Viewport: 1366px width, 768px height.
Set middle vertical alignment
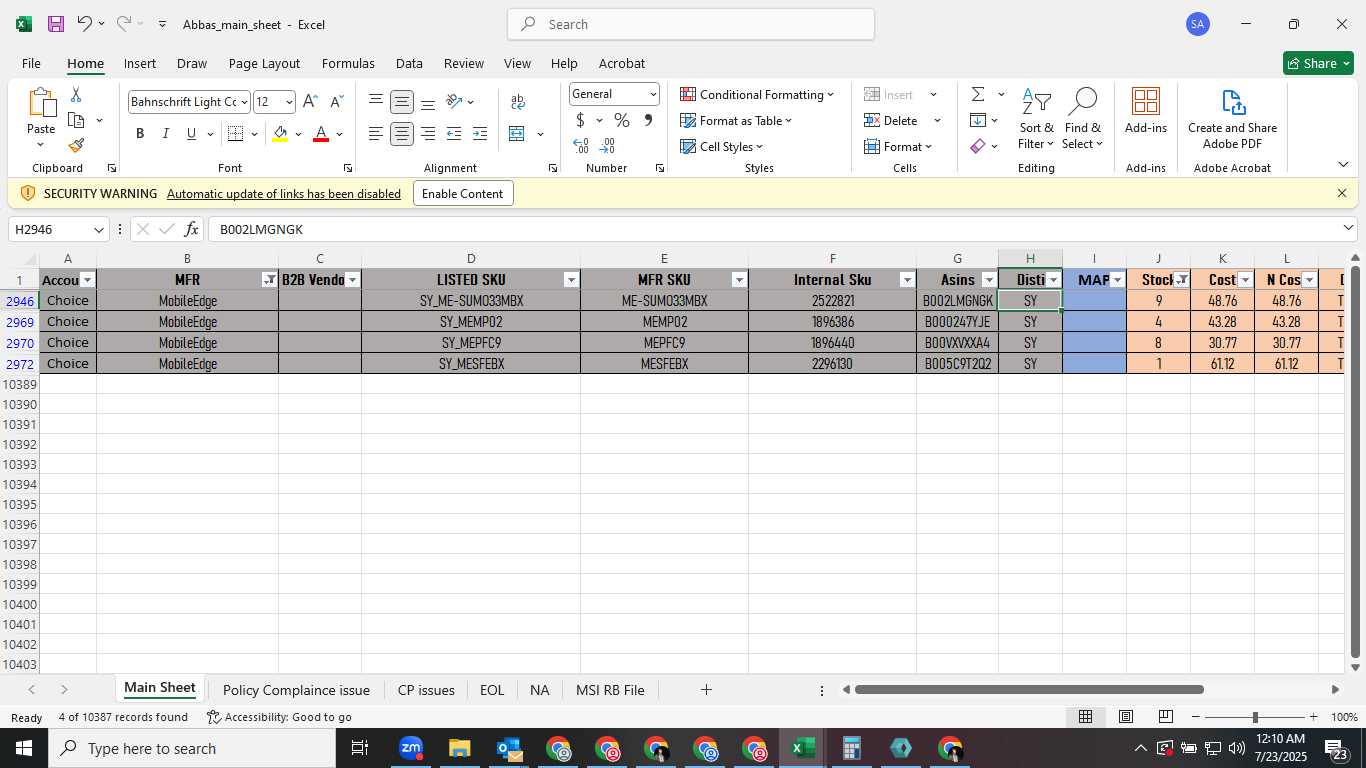(402, 102)
